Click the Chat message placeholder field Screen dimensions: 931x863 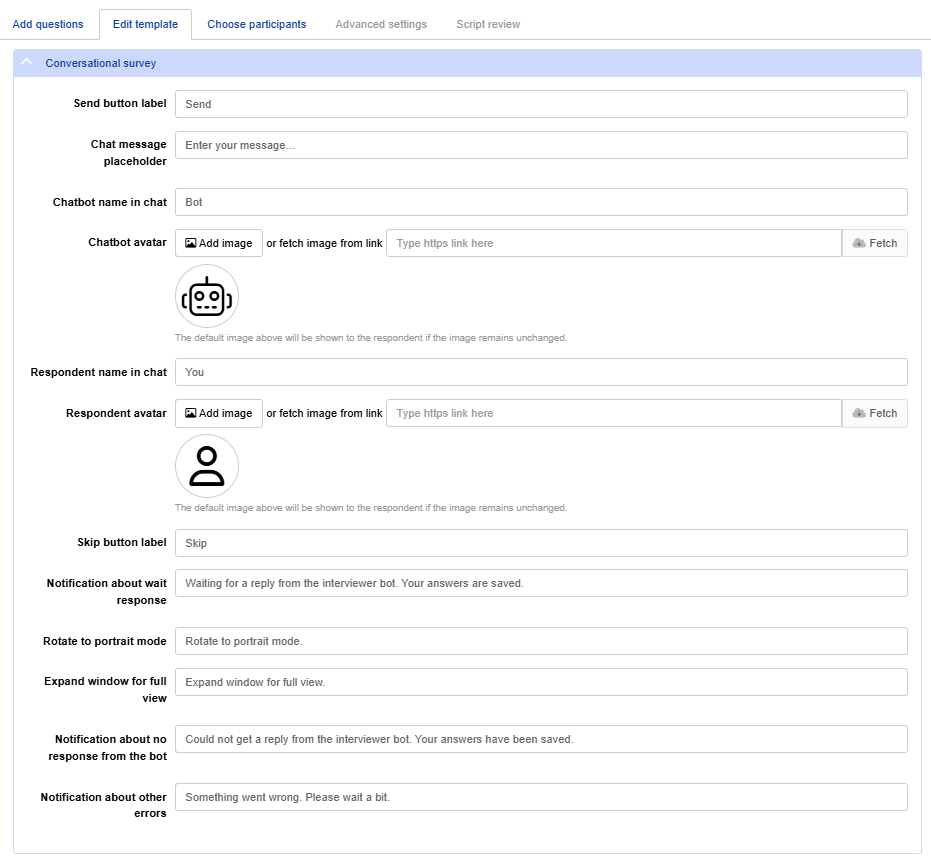tap(540, 144)
